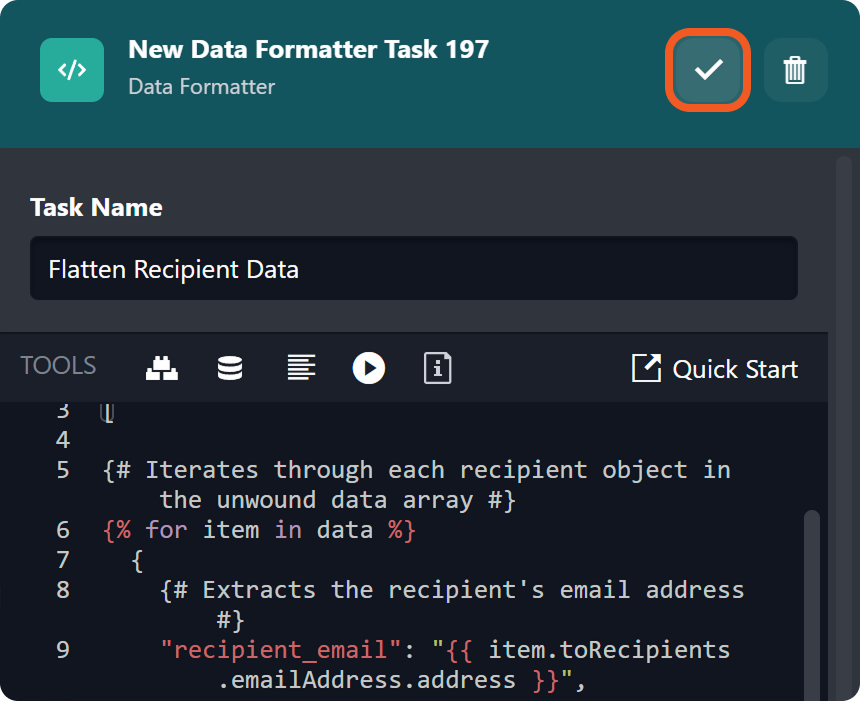860x701 pixels.
Task: Click the Data Formatter code icon
Action: coord(72,70)
